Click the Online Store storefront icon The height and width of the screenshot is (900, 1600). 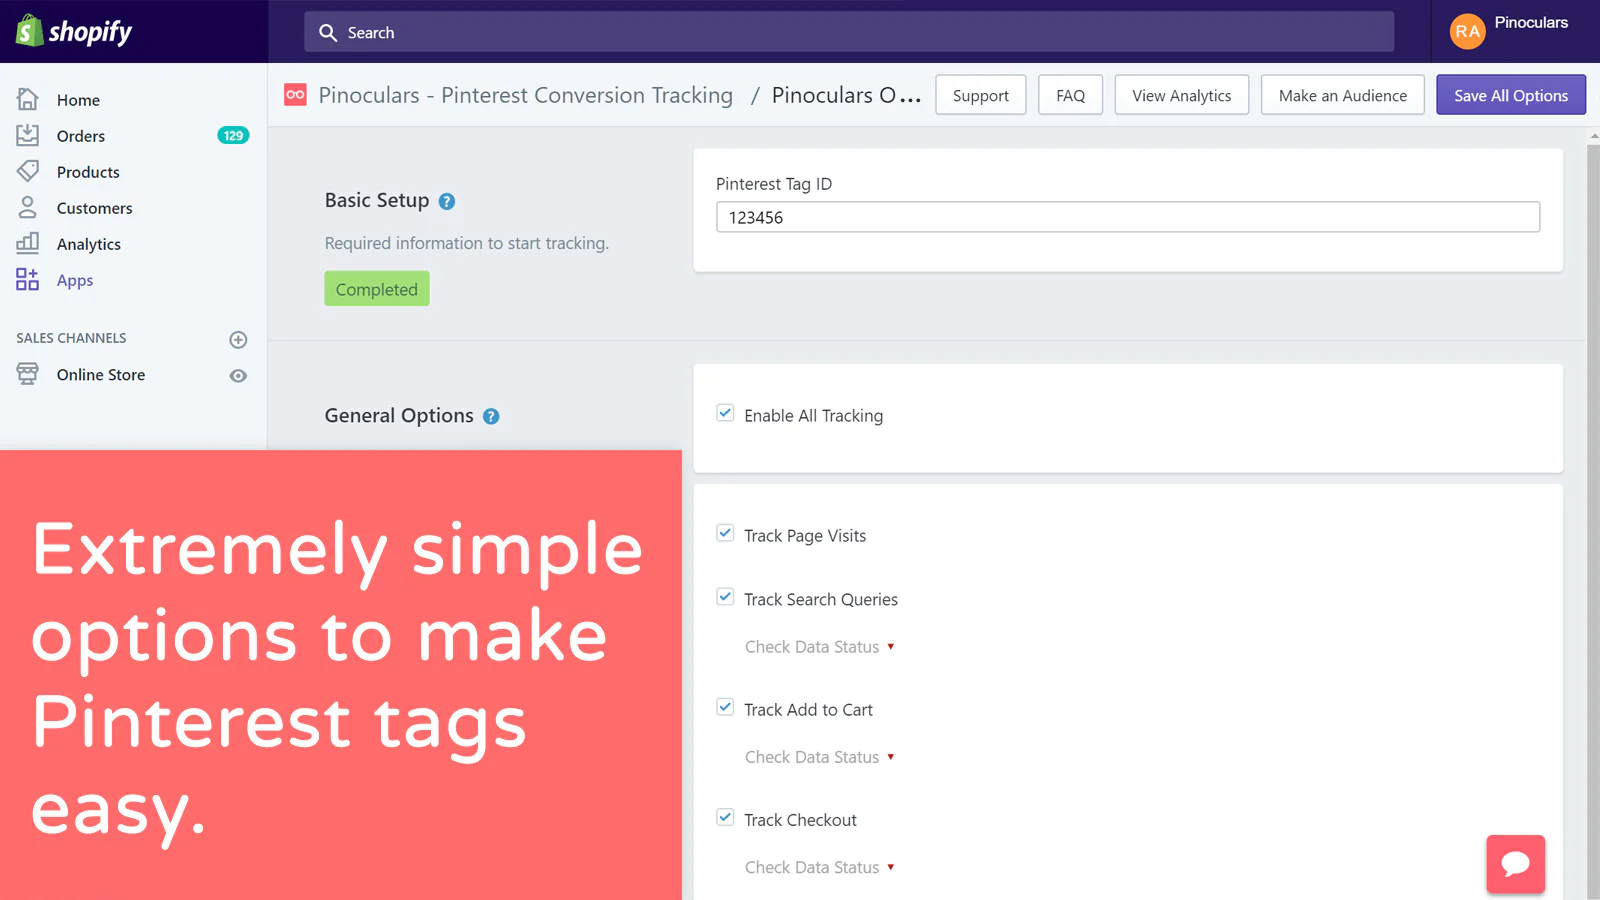28,374
